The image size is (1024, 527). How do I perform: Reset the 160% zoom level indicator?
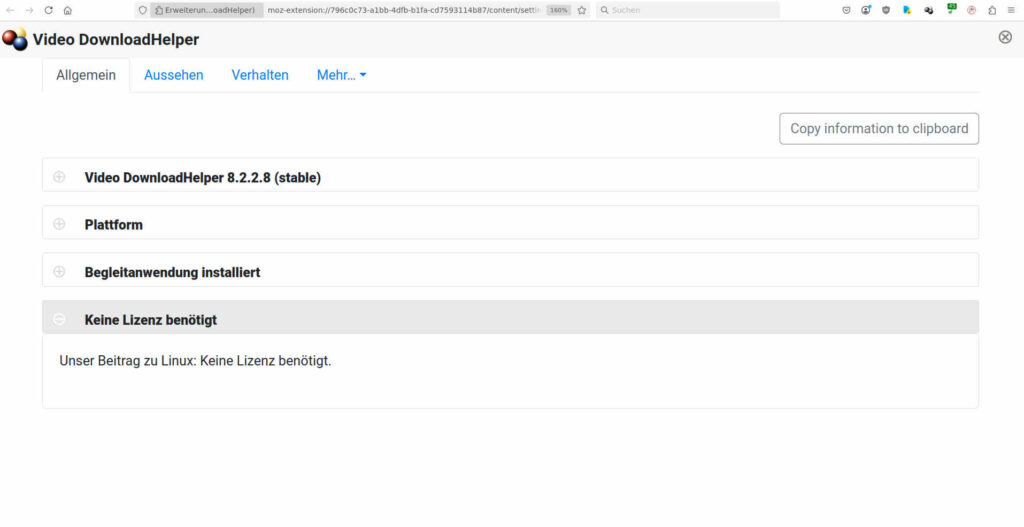[x=558, y=10]
